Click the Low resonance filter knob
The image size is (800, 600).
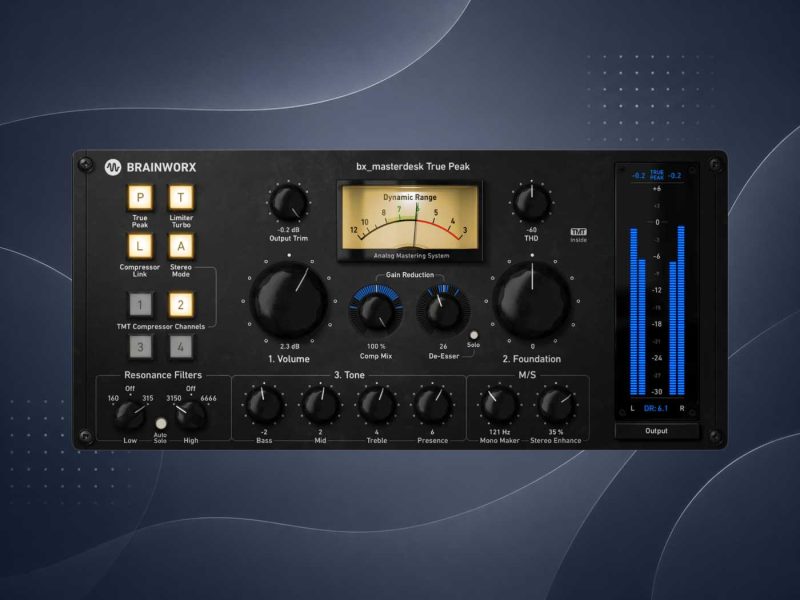click(x=130, y=416)
